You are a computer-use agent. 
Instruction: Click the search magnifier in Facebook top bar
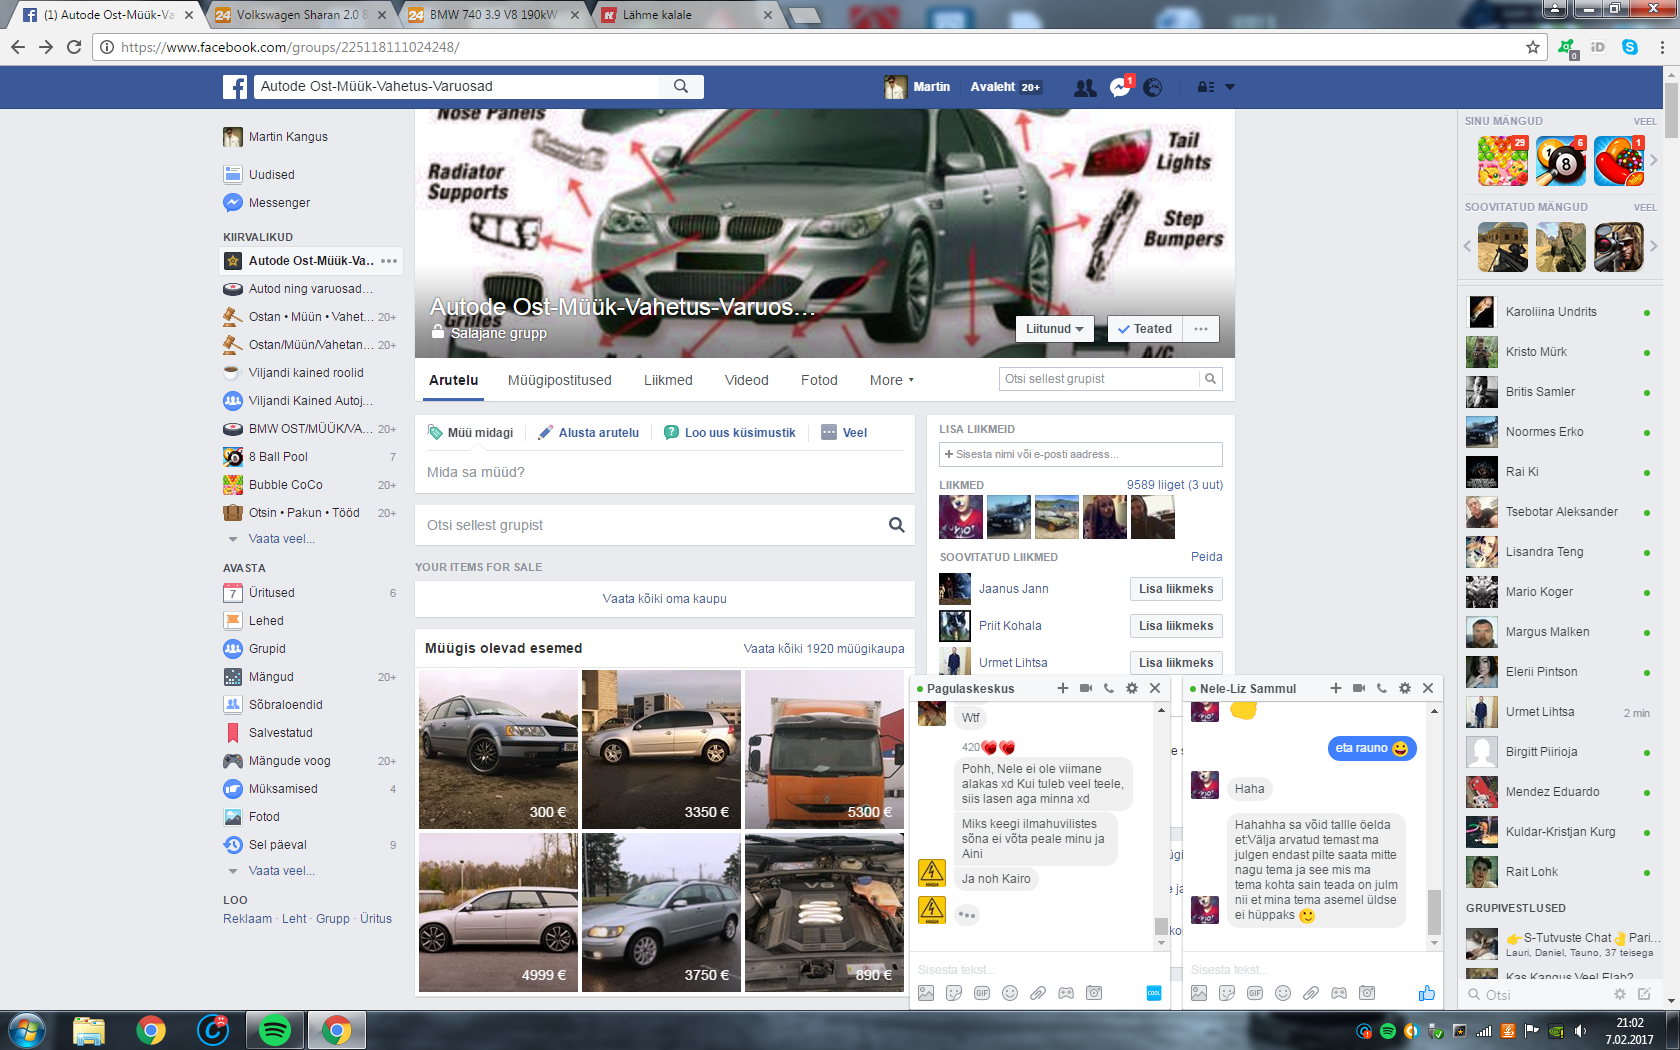pyautogui.click(x=681, y=87)
